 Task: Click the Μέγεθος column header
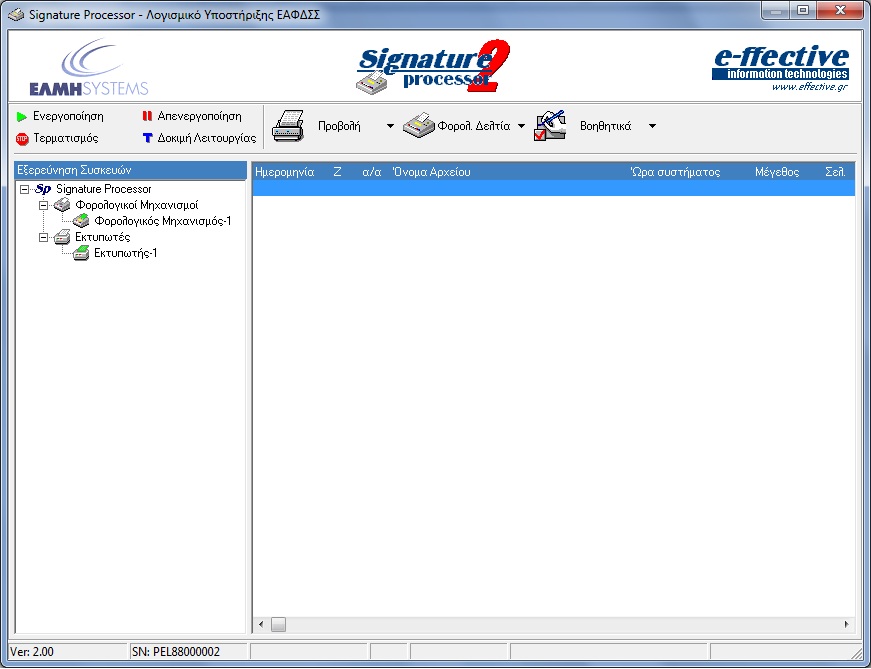point(776,172)
